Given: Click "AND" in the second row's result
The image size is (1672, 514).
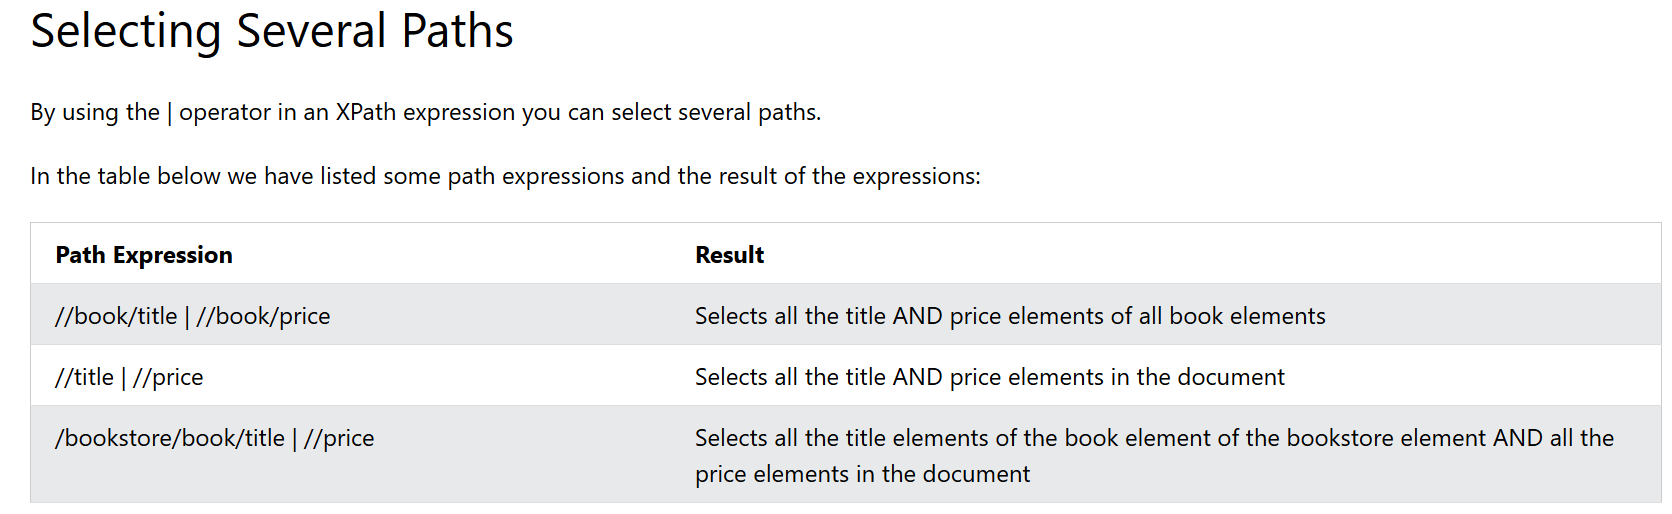Looking at the screenshot, I should point(917,377).
